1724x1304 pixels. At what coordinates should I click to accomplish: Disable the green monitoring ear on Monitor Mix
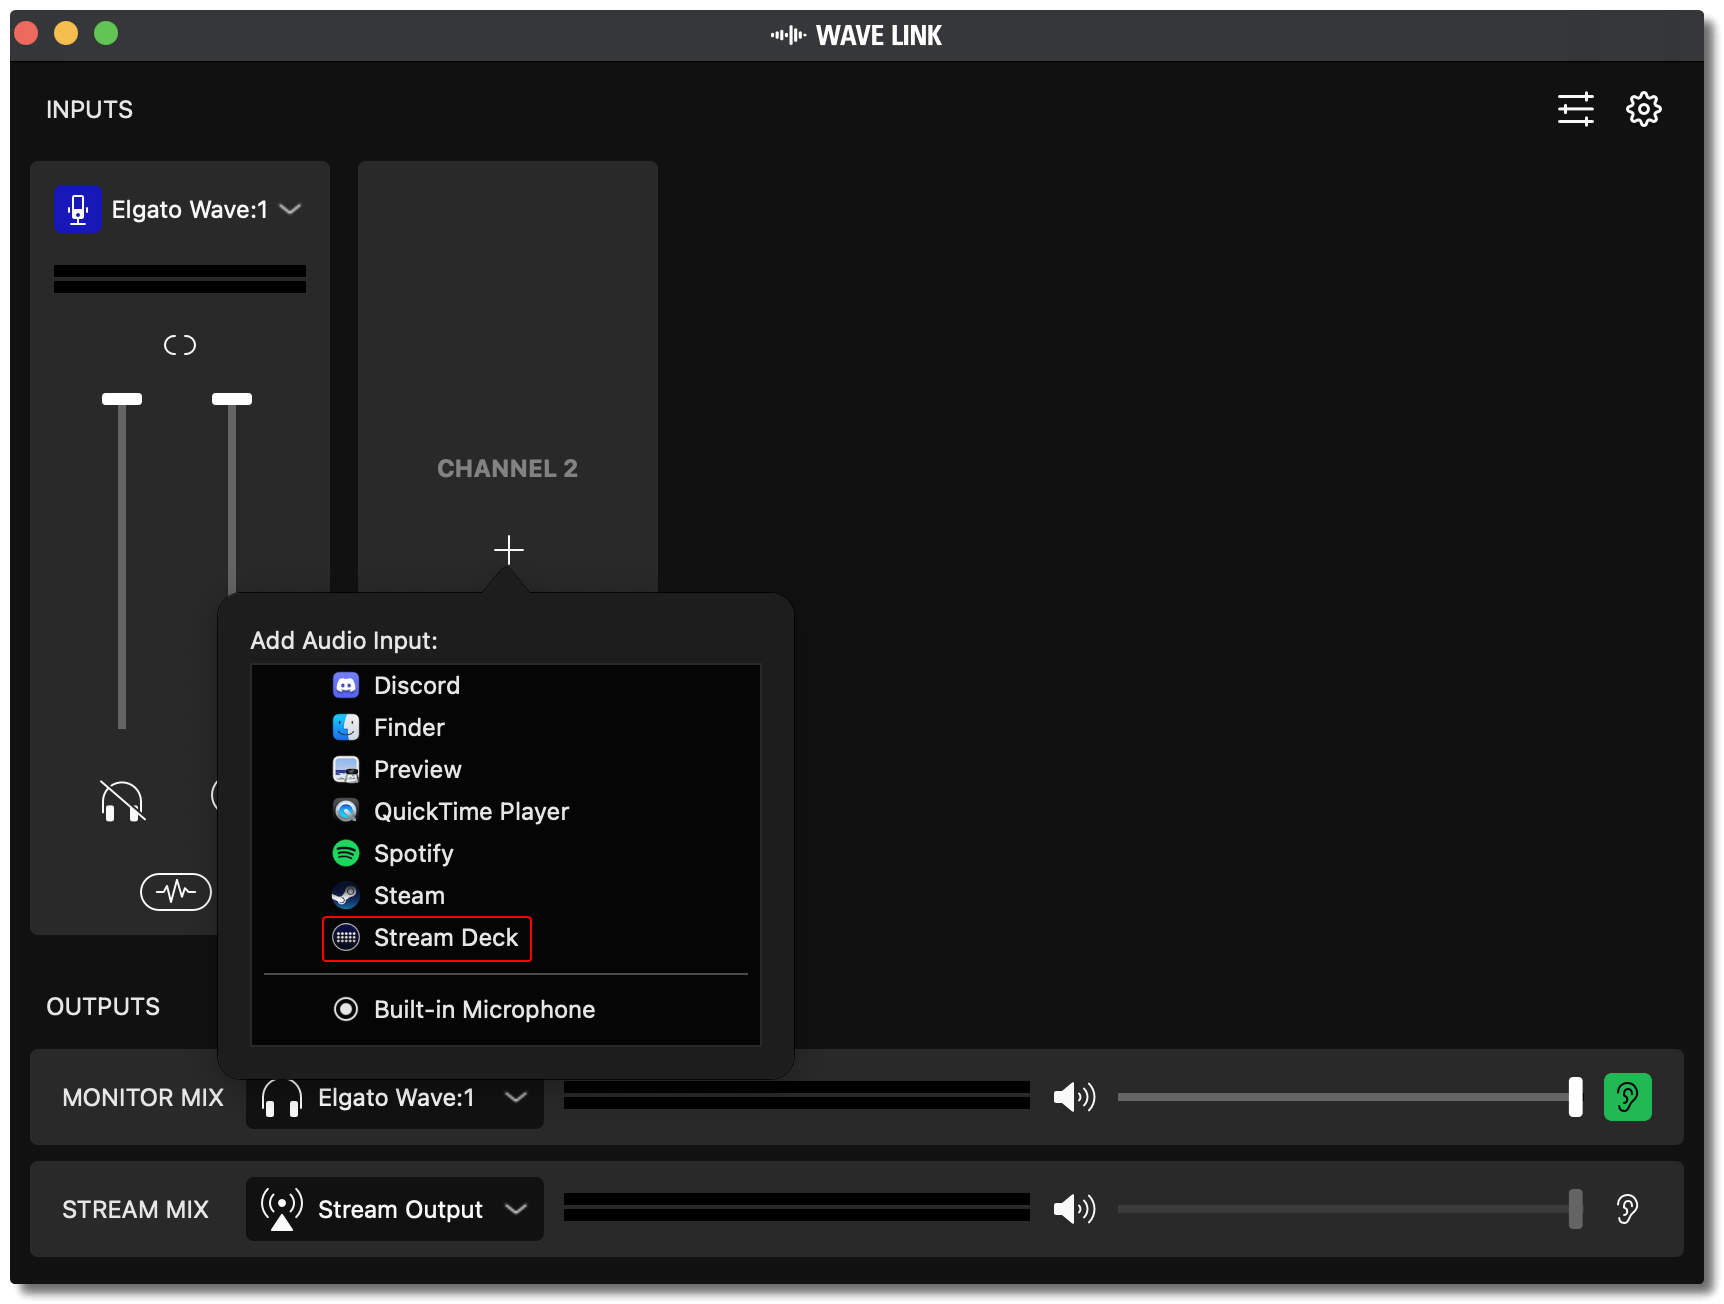click(1628, 1096)
